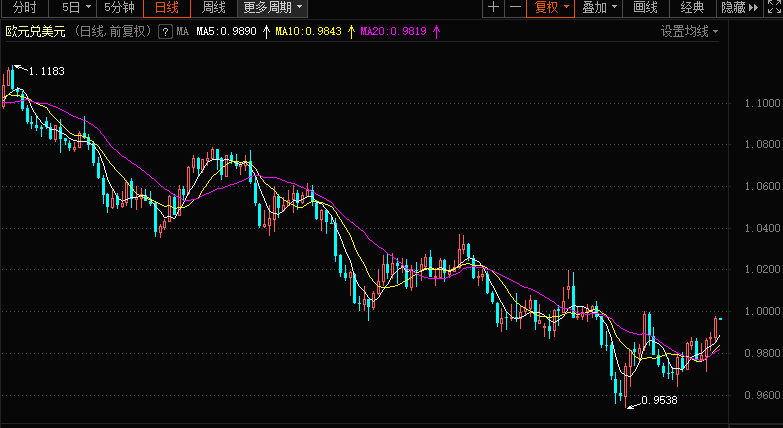The width and height of the screenshot is (783, 428).
Task: Hide side panel via 隐藏 button
Action: pos(740,7)
